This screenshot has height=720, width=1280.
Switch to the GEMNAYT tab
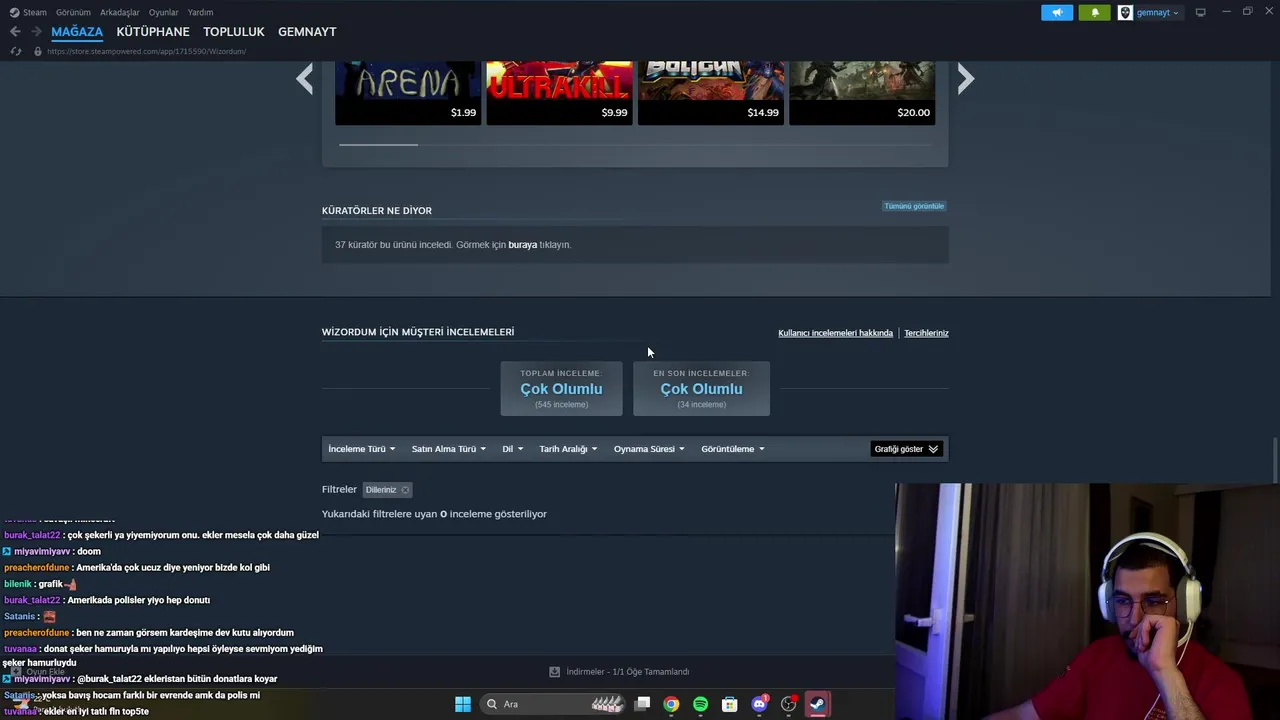307,32
